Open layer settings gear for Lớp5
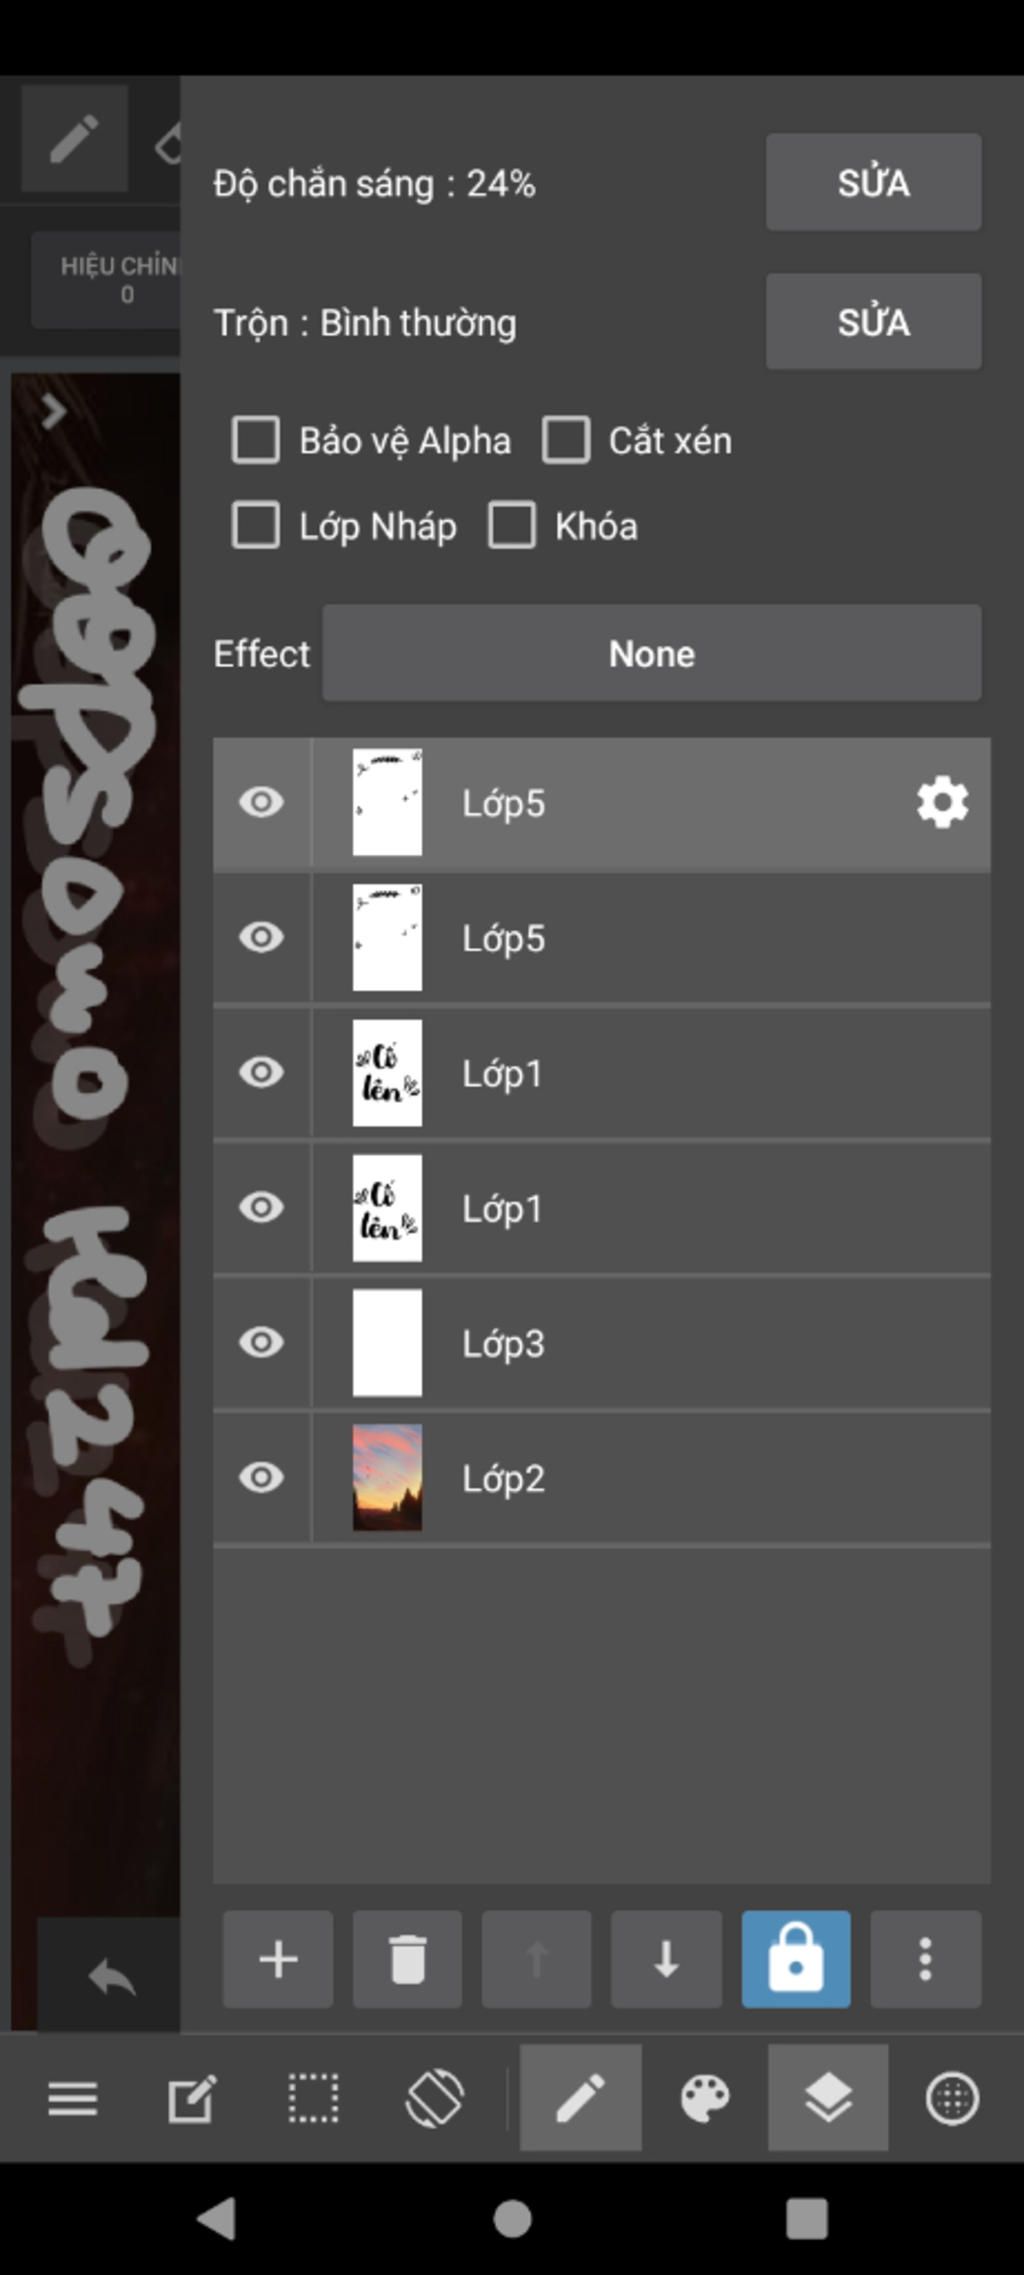This screenshot has width=1024, height=2275. click(x=942, y=803)
